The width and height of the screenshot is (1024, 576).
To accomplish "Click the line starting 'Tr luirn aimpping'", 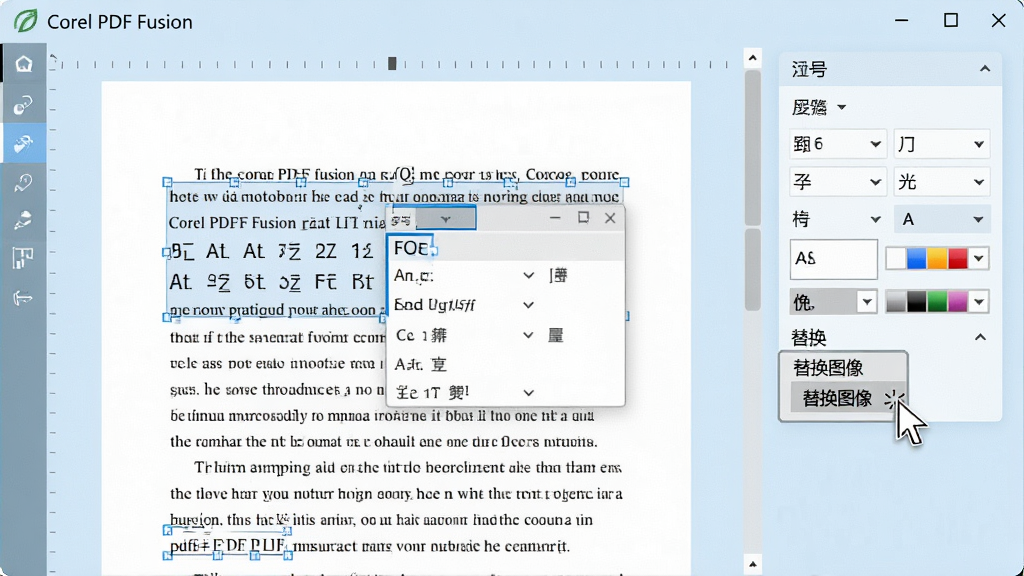I will click(408, 468).
